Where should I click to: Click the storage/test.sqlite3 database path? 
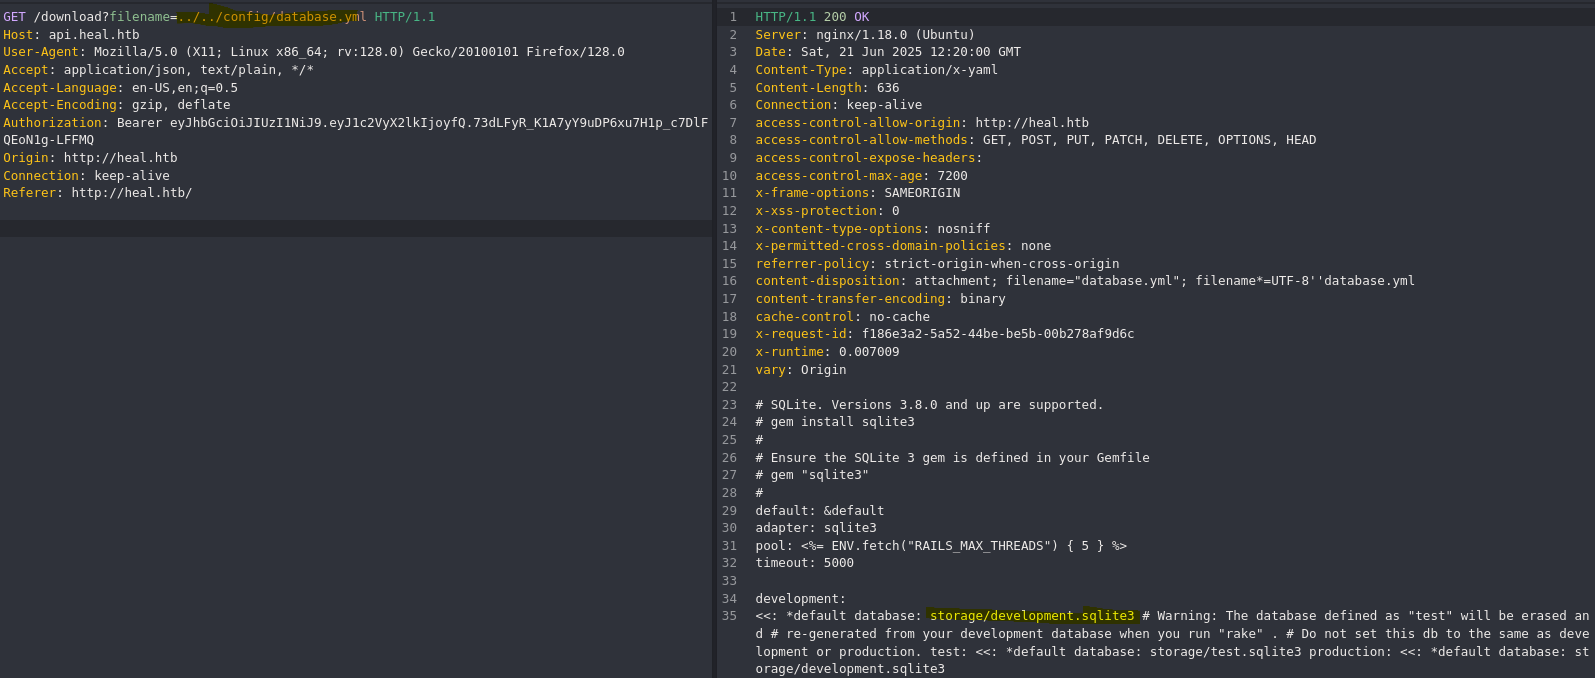[1225, 652]
